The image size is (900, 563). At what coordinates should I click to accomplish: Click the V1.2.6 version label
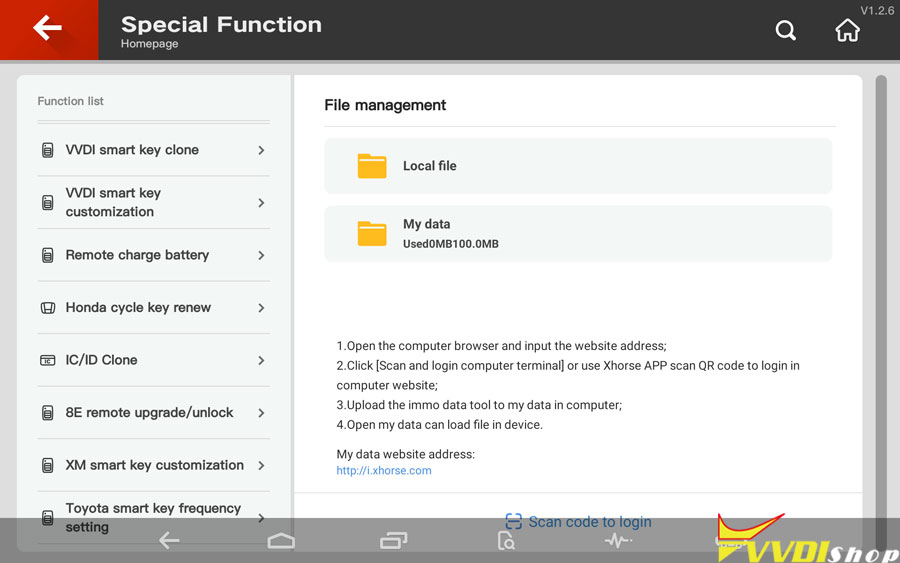click(876, 10)
